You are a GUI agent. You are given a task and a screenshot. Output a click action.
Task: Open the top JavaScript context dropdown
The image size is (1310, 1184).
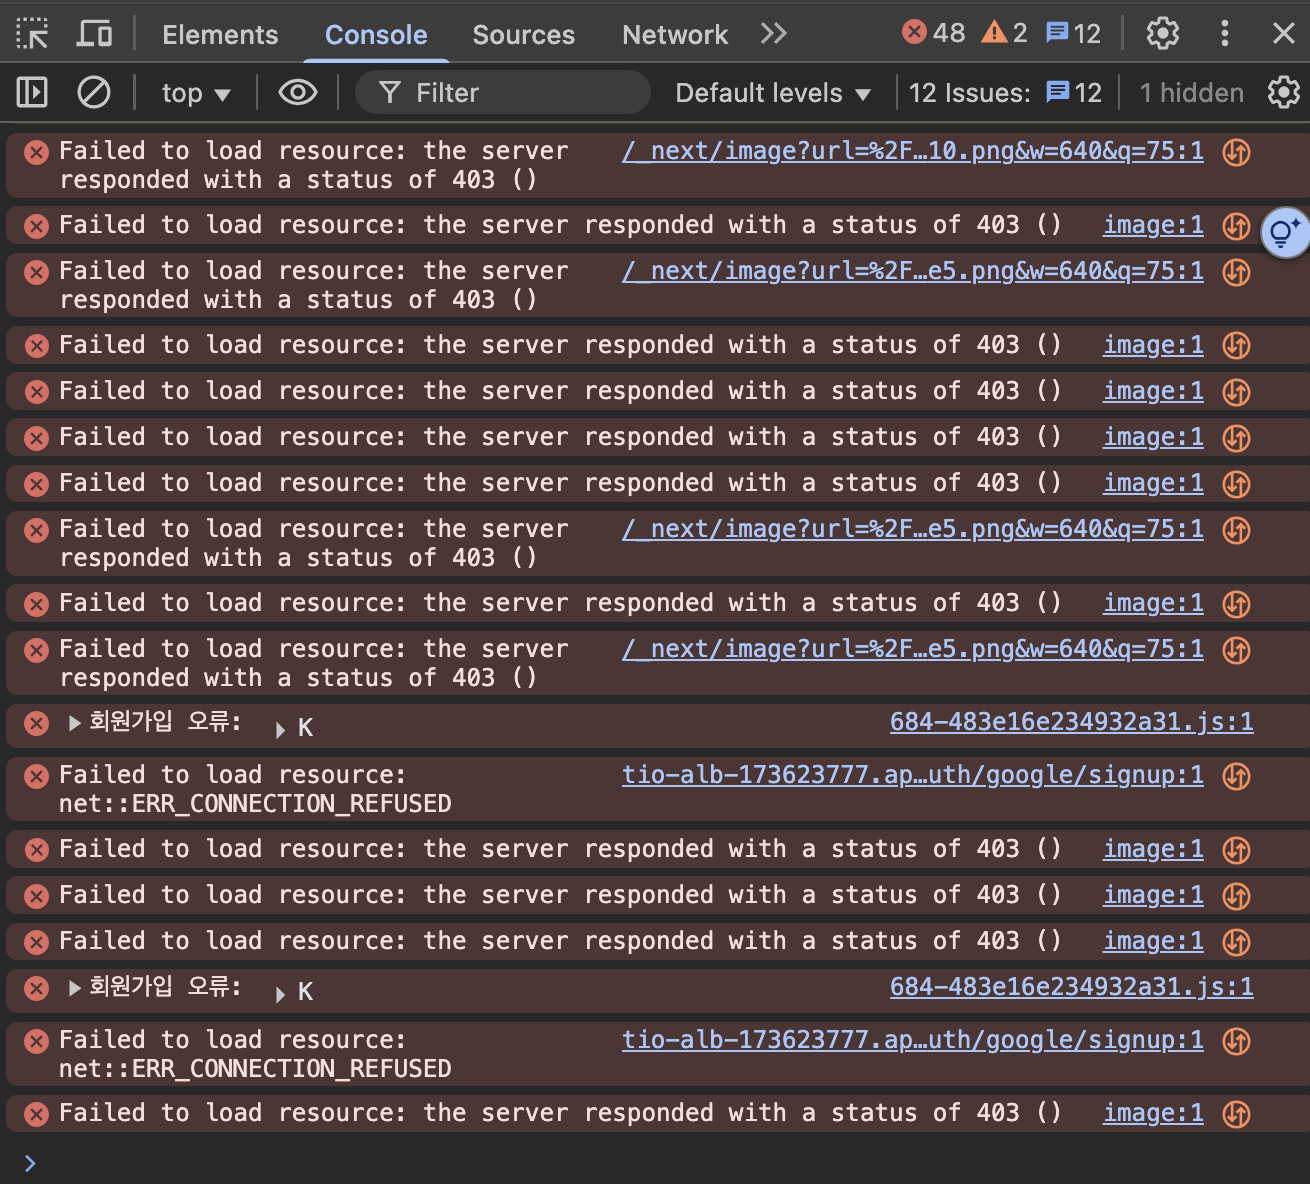pos(196,93)
